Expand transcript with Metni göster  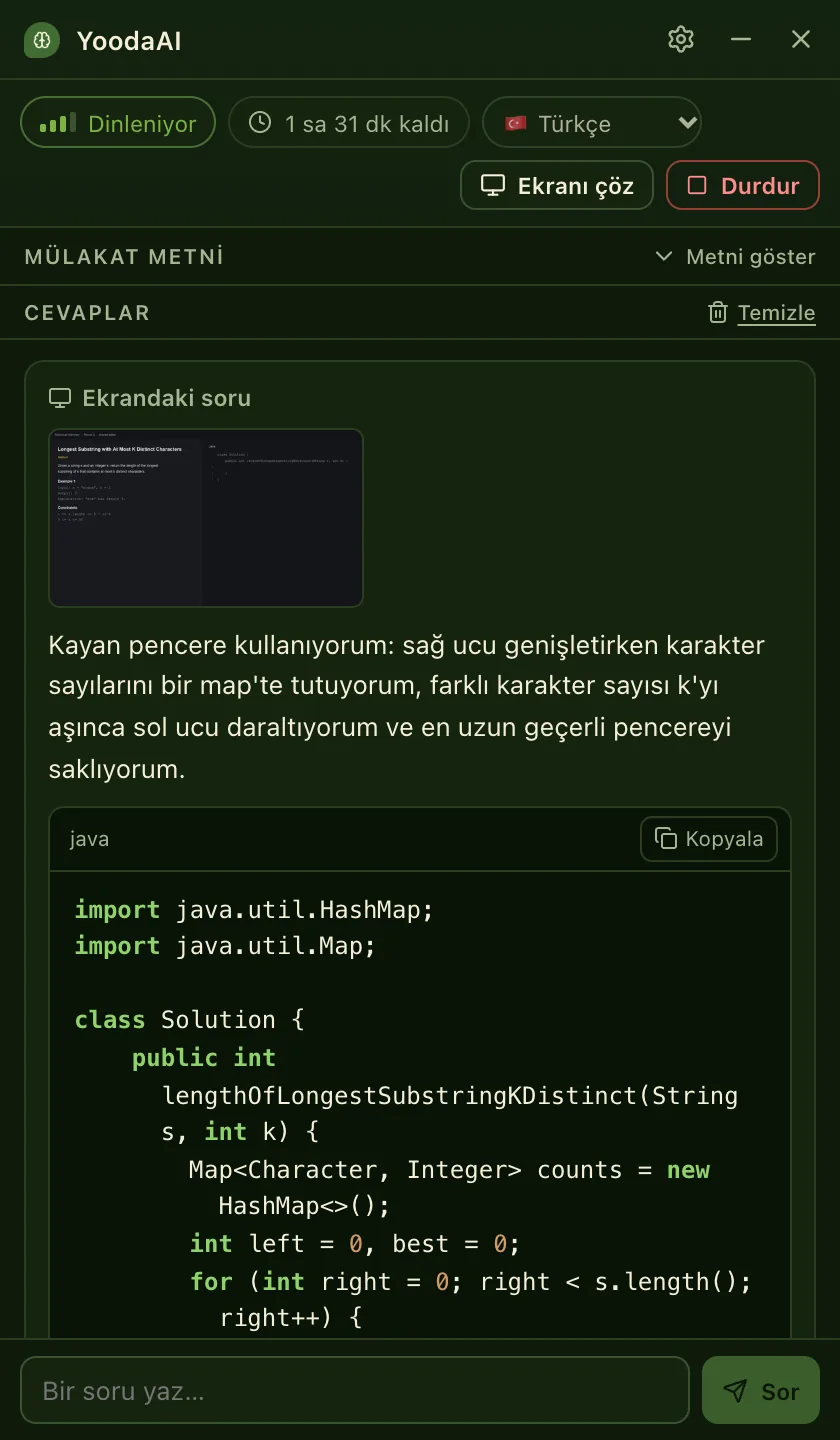pos(735,257)
